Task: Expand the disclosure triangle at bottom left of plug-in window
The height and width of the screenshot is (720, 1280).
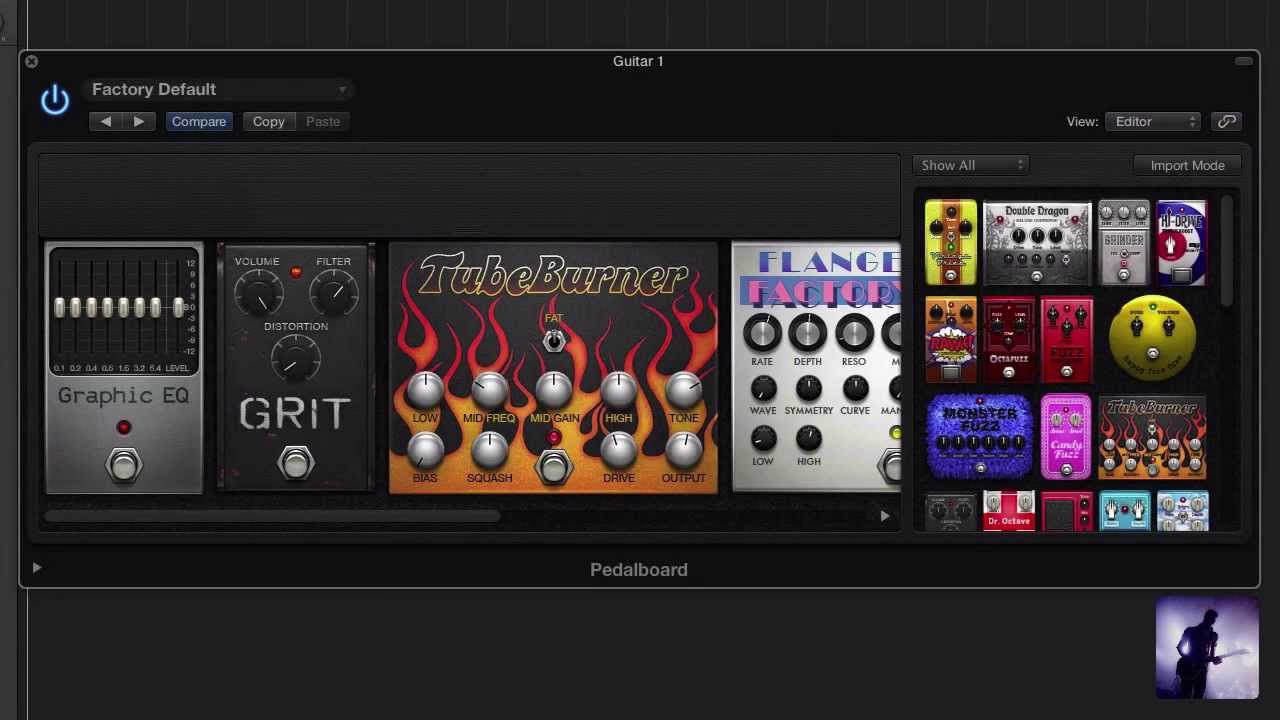Action: [36, 568]
